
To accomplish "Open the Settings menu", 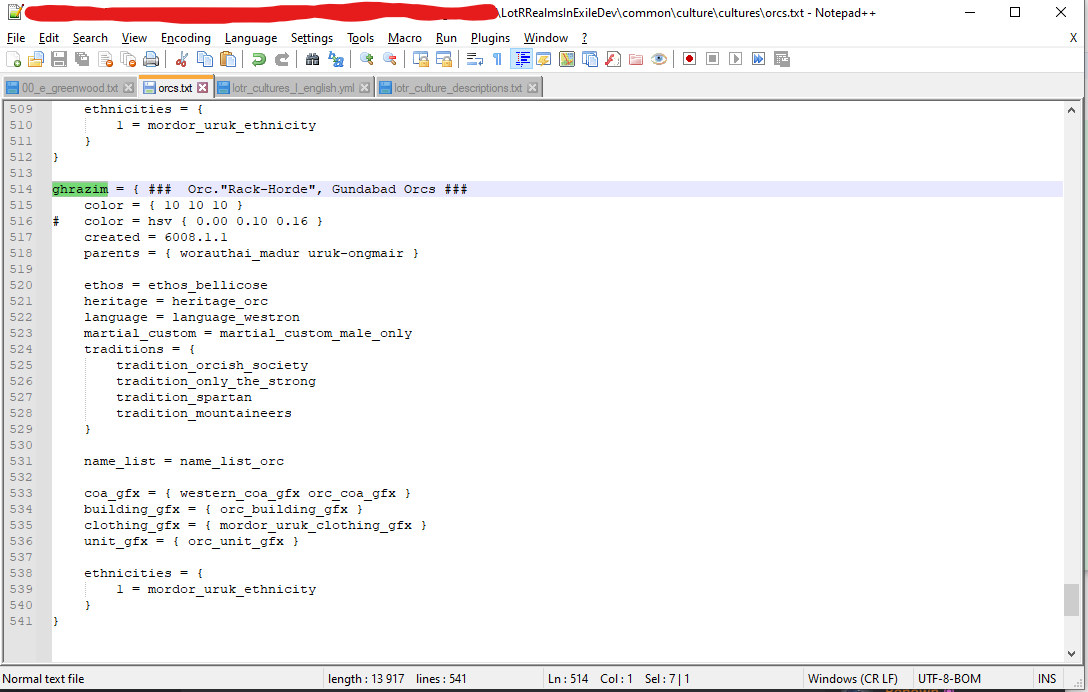I will pos(312,37).
